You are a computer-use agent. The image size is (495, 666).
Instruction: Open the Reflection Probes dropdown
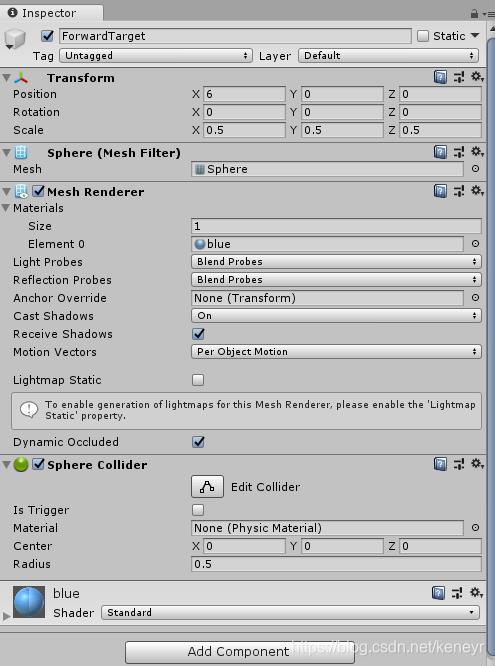tap(336, 279)
